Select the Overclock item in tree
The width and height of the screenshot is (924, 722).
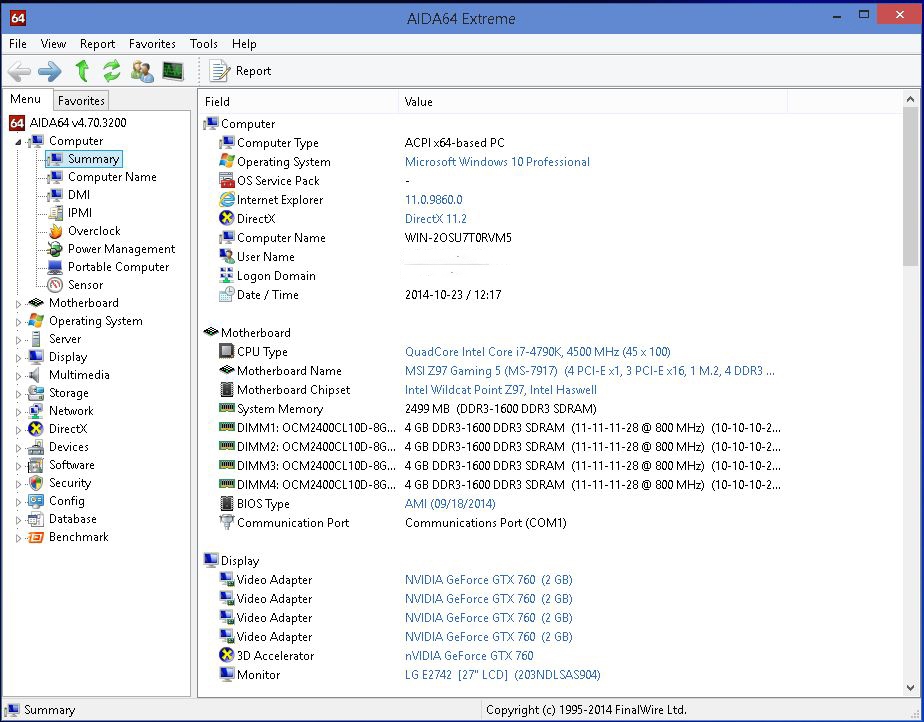pyautogui.click(x=94, y=231)
